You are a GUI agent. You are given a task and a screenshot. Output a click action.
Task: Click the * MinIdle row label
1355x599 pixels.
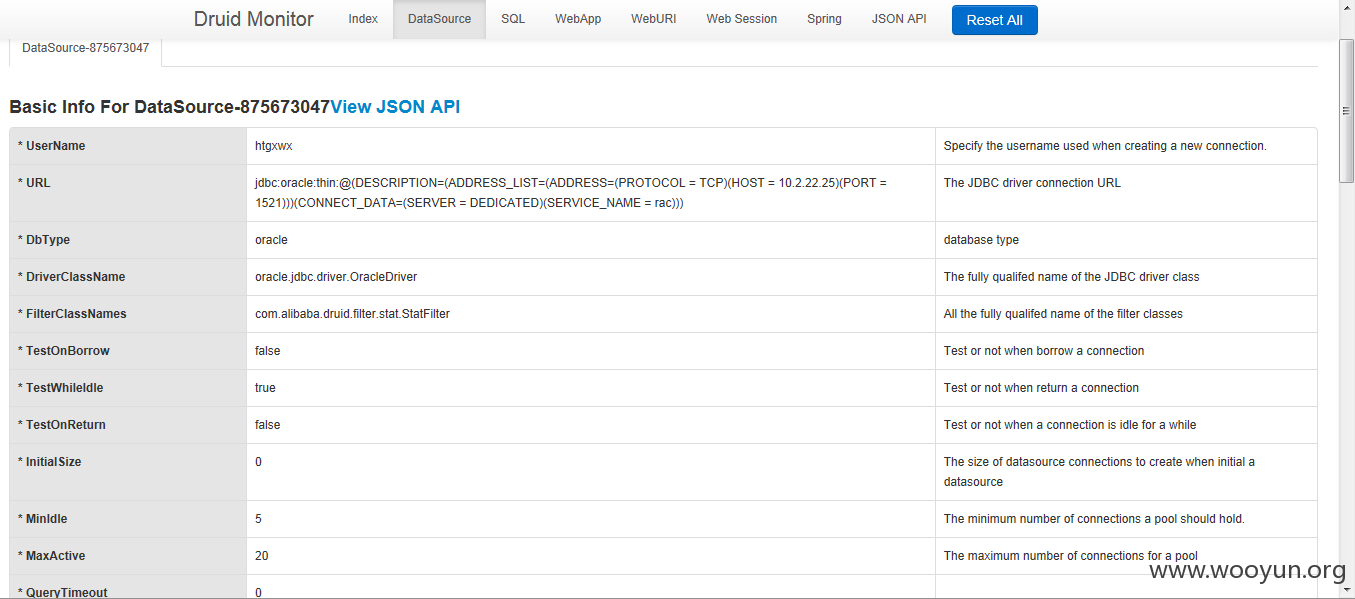tap(43, 519)
